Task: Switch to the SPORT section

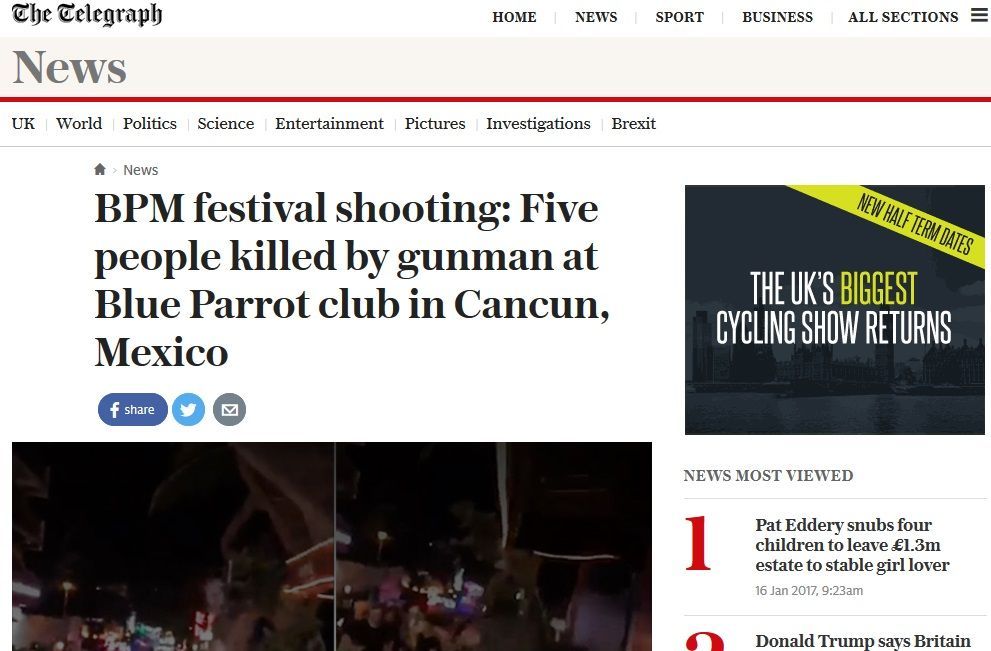Action: (679, 17)
